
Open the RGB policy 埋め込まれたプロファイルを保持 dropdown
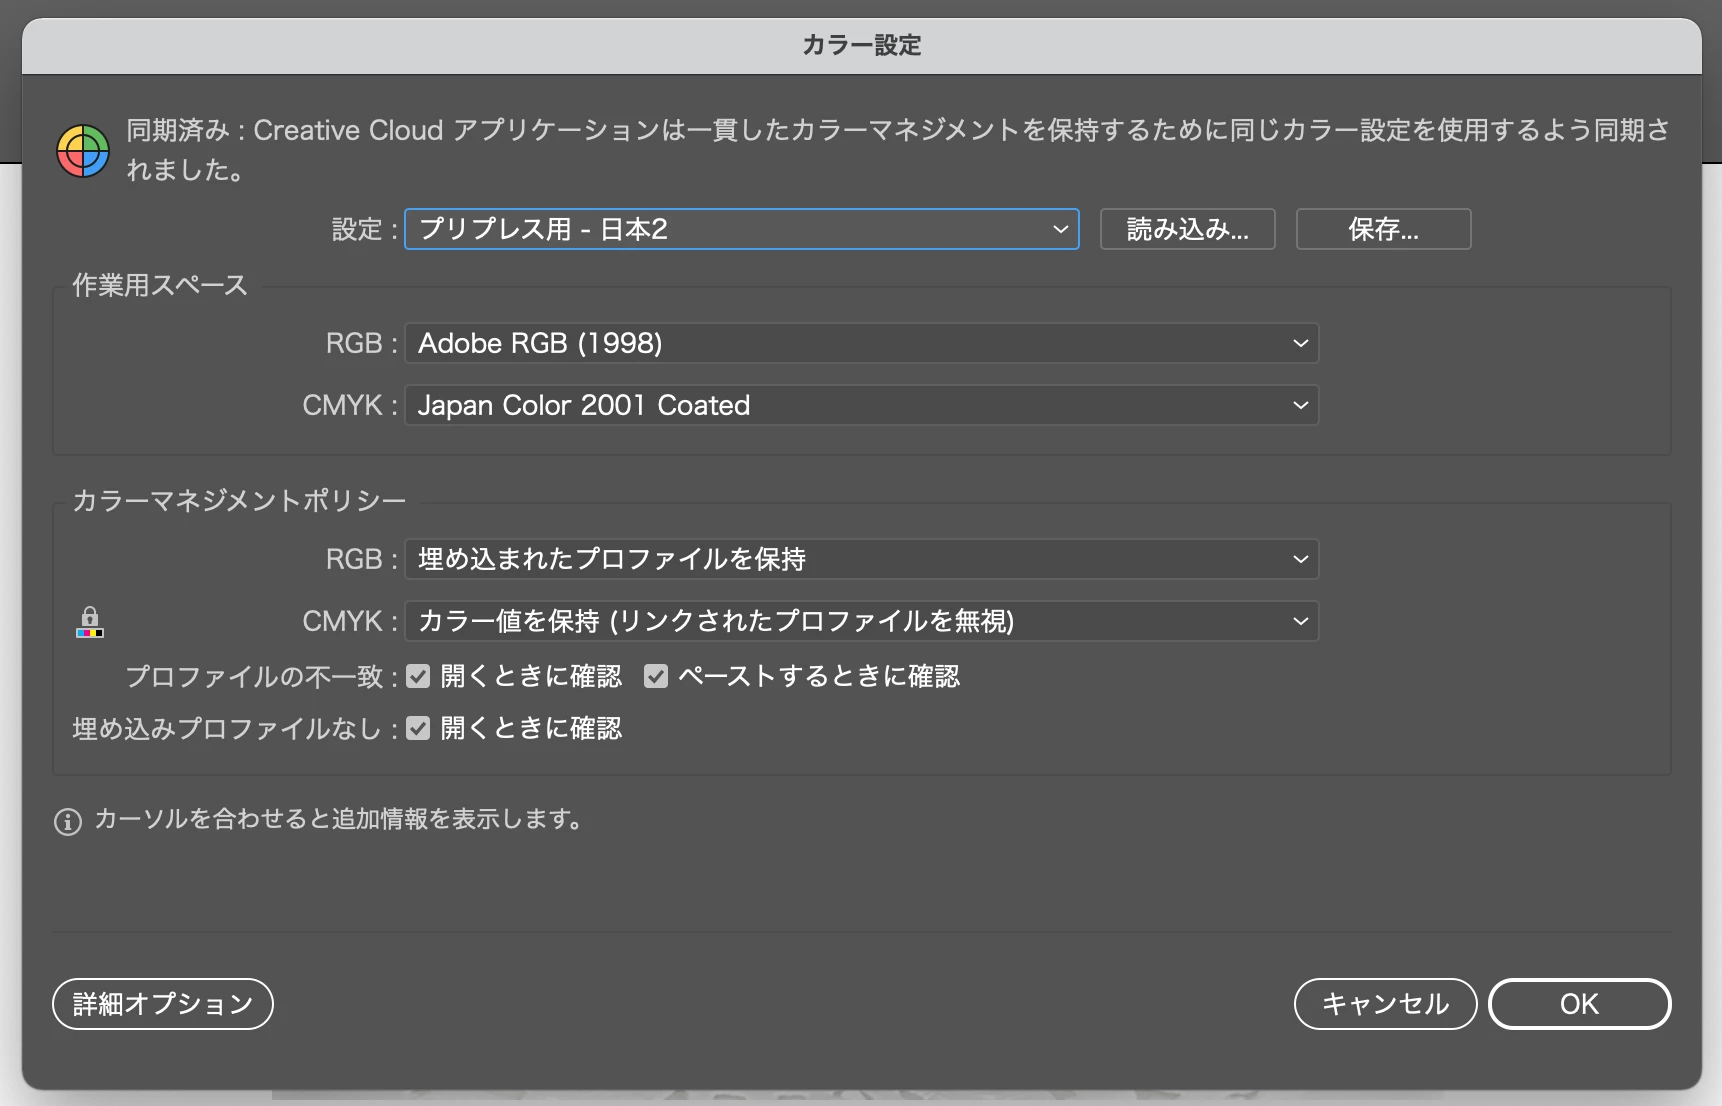861,559
